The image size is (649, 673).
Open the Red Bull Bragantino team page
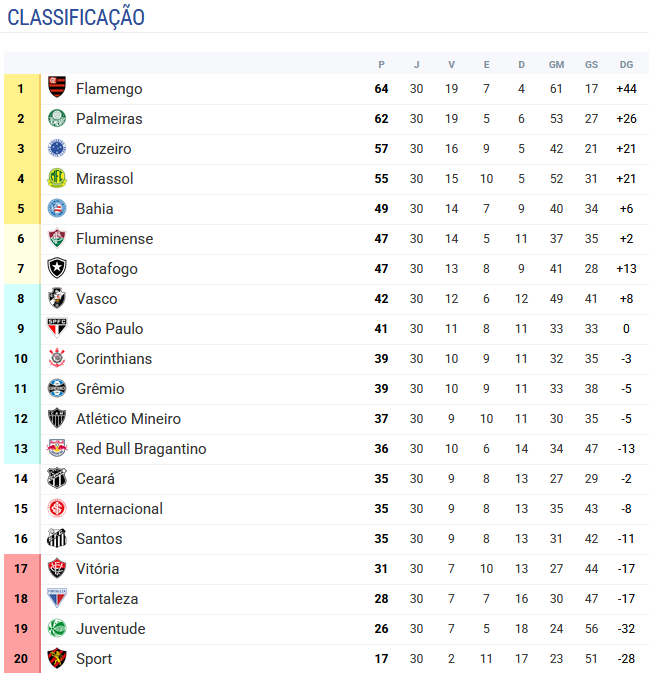(x=141, y=449)
